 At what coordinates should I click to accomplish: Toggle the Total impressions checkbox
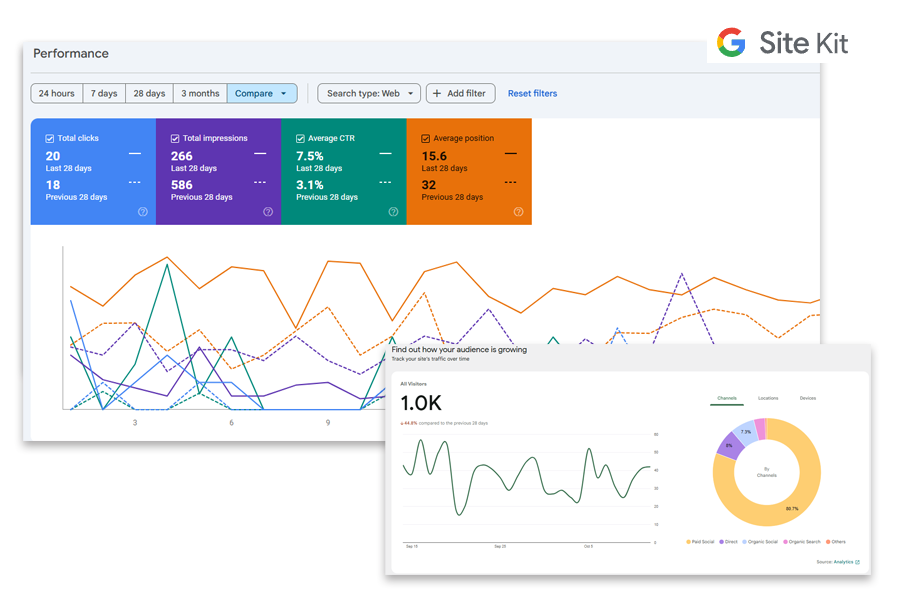[175, 139]
